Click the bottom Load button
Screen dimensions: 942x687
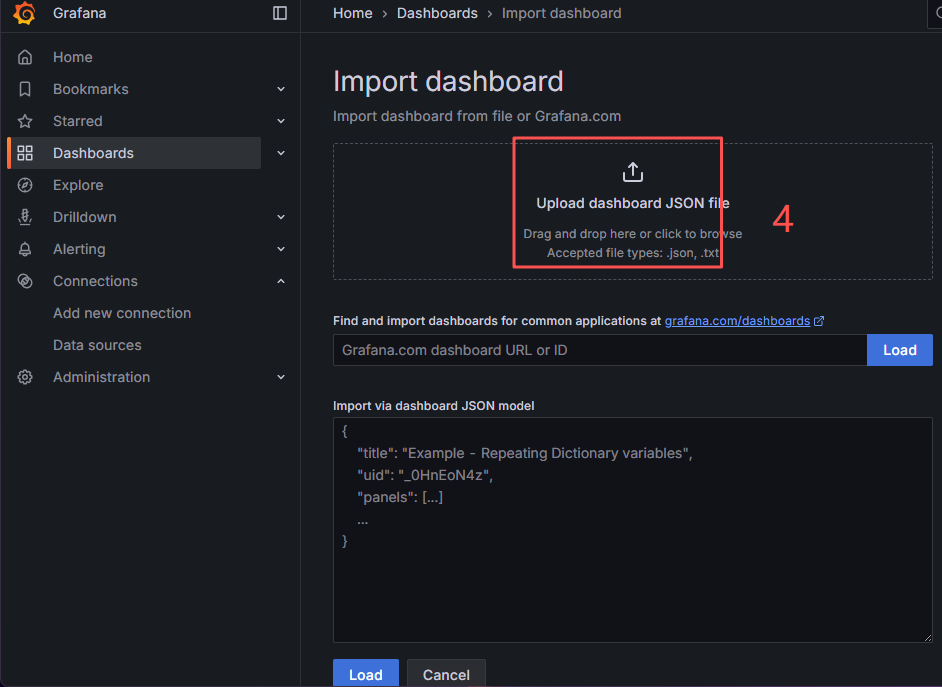366,673
